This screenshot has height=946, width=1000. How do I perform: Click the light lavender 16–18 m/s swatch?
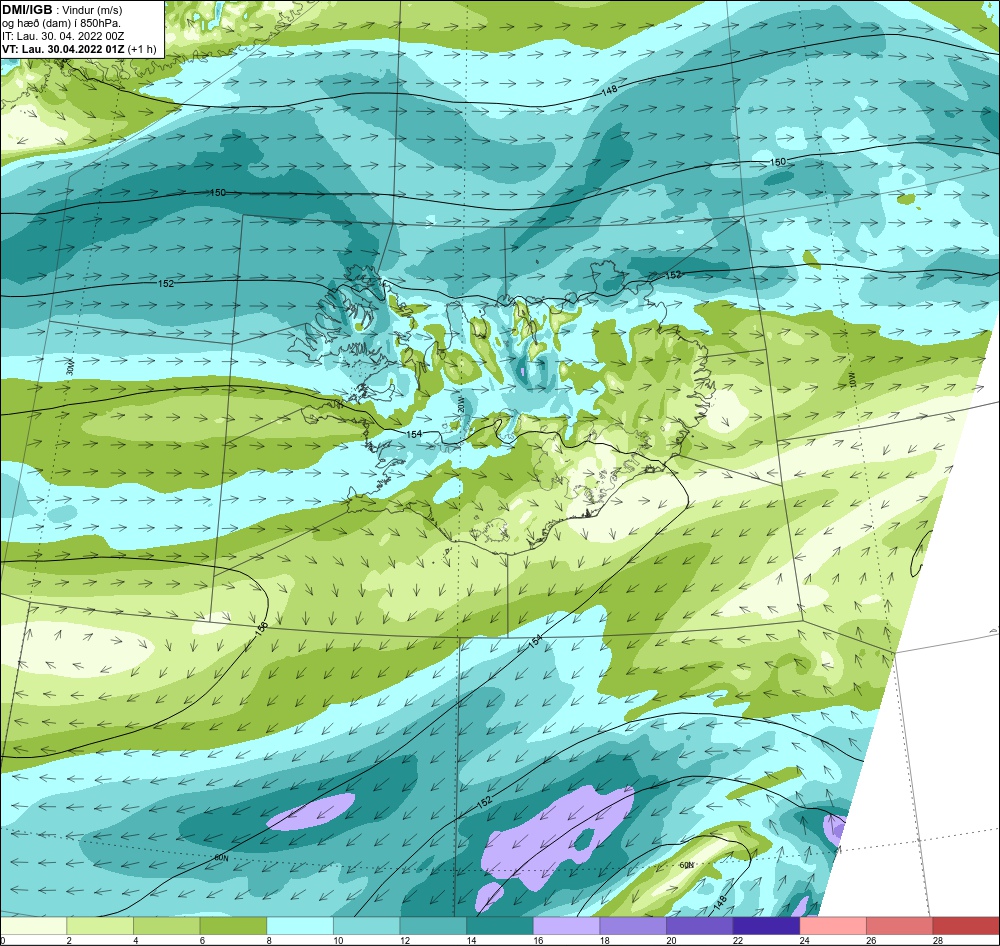pyautogui.click(x=566, y=926)
